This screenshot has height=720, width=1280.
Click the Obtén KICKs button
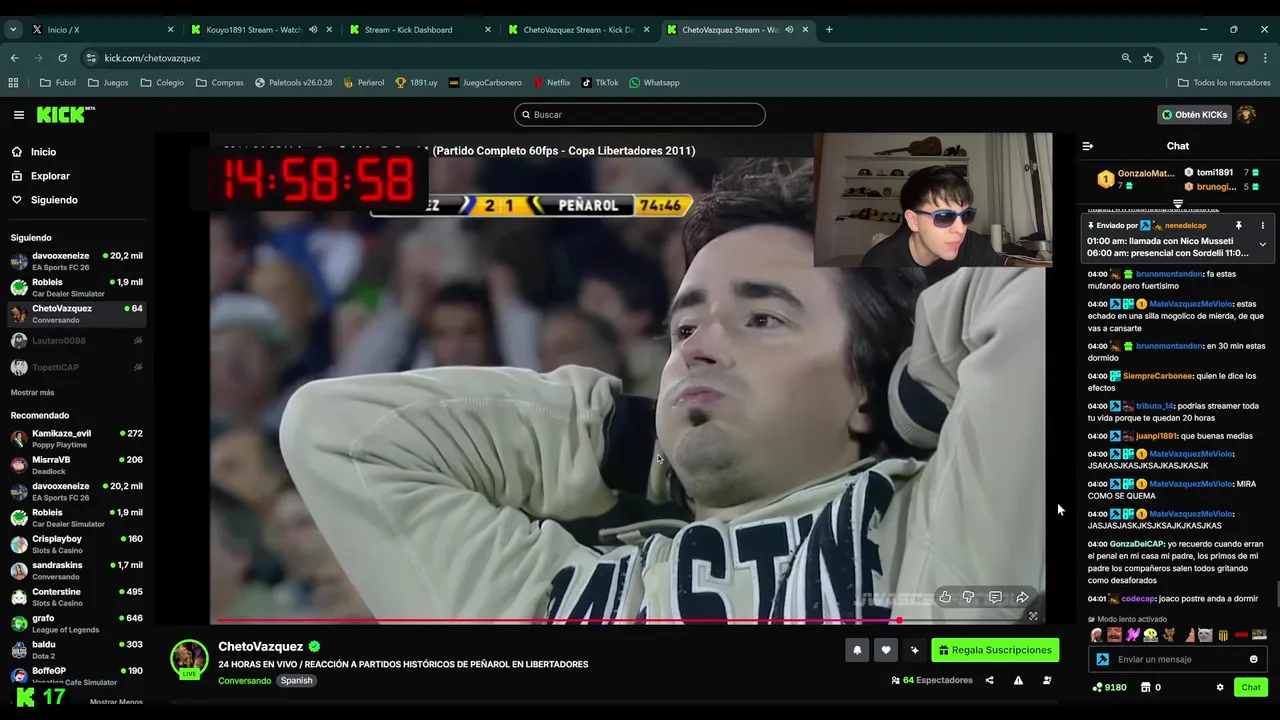[1194, 115]
